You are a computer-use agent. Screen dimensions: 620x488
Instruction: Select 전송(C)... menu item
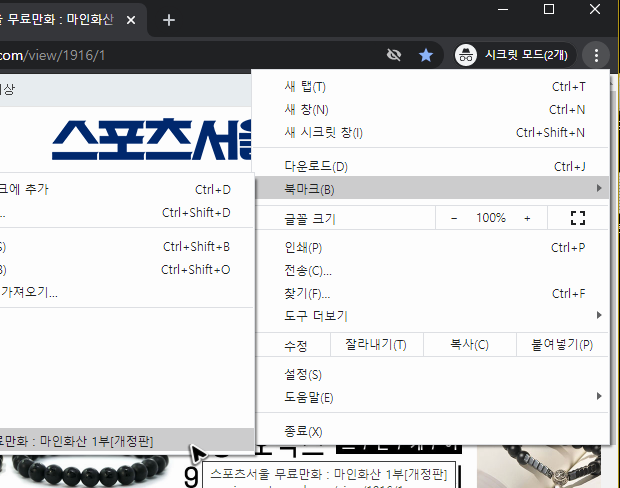[x=432, y=270]
